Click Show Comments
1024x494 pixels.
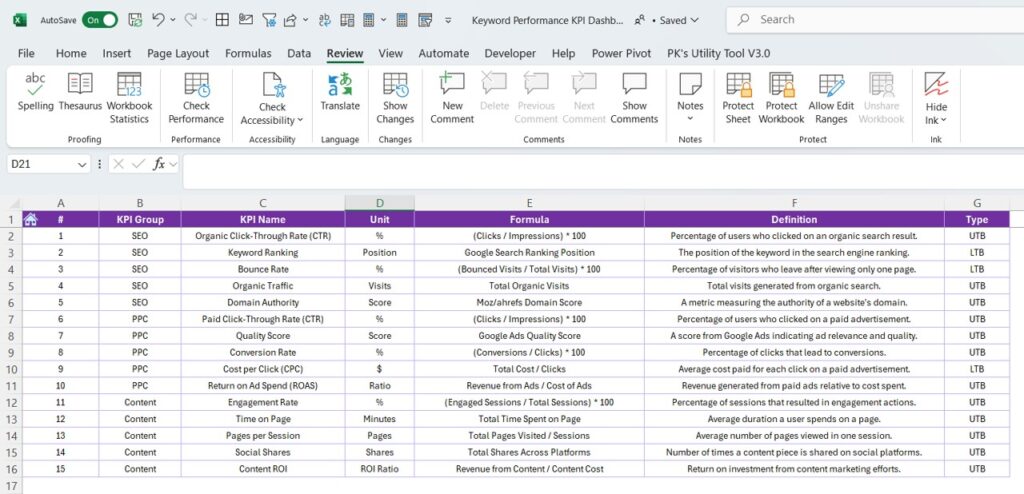pyautogui.click(x=634, y=99)
